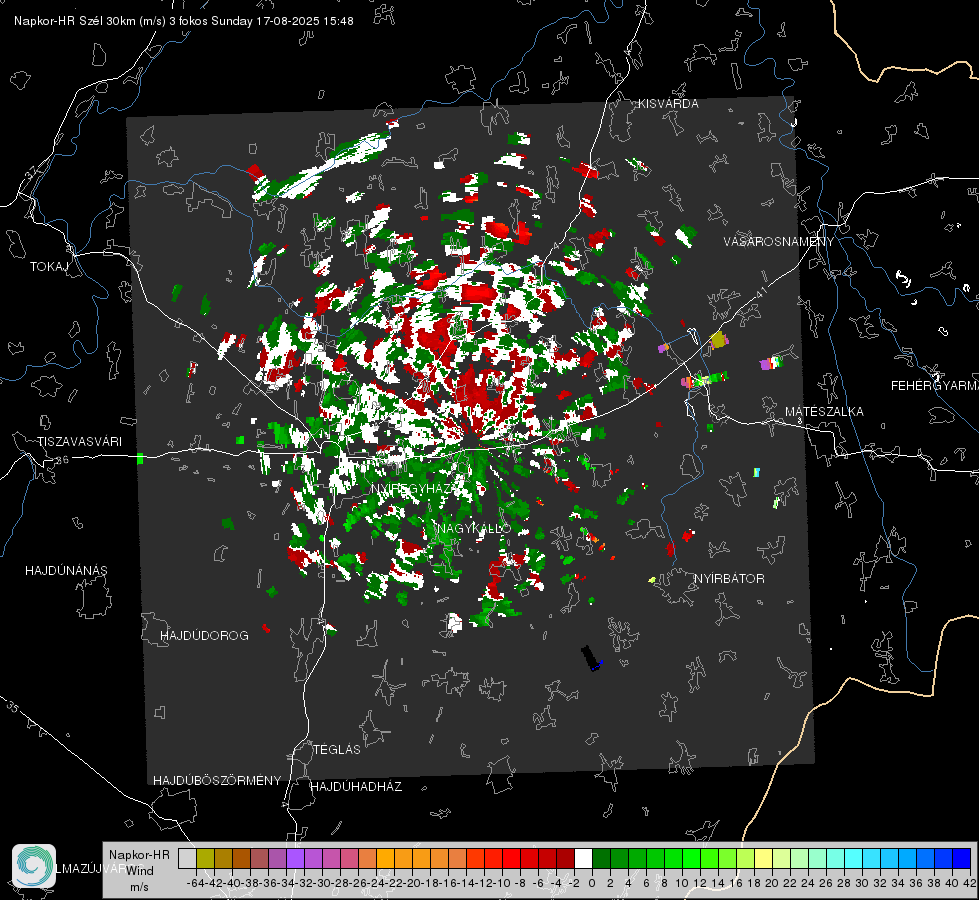Pick the white legend swatch between -2 and 0
This screenshot has width=979, height=900.
coord(583,859)
